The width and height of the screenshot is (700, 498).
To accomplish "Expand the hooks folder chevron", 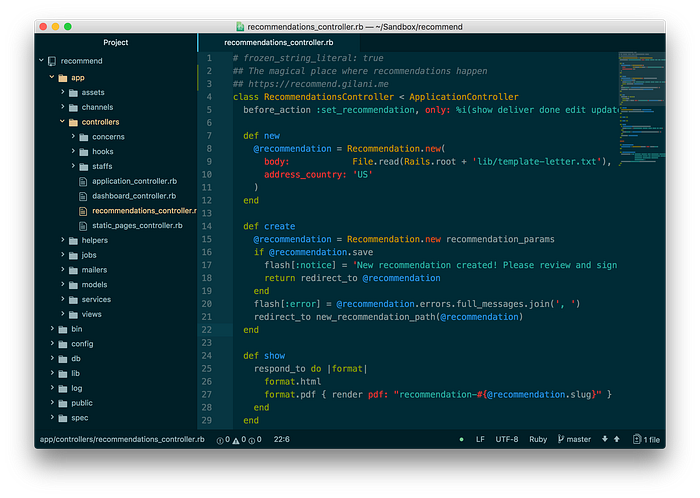I will point(73,151).
